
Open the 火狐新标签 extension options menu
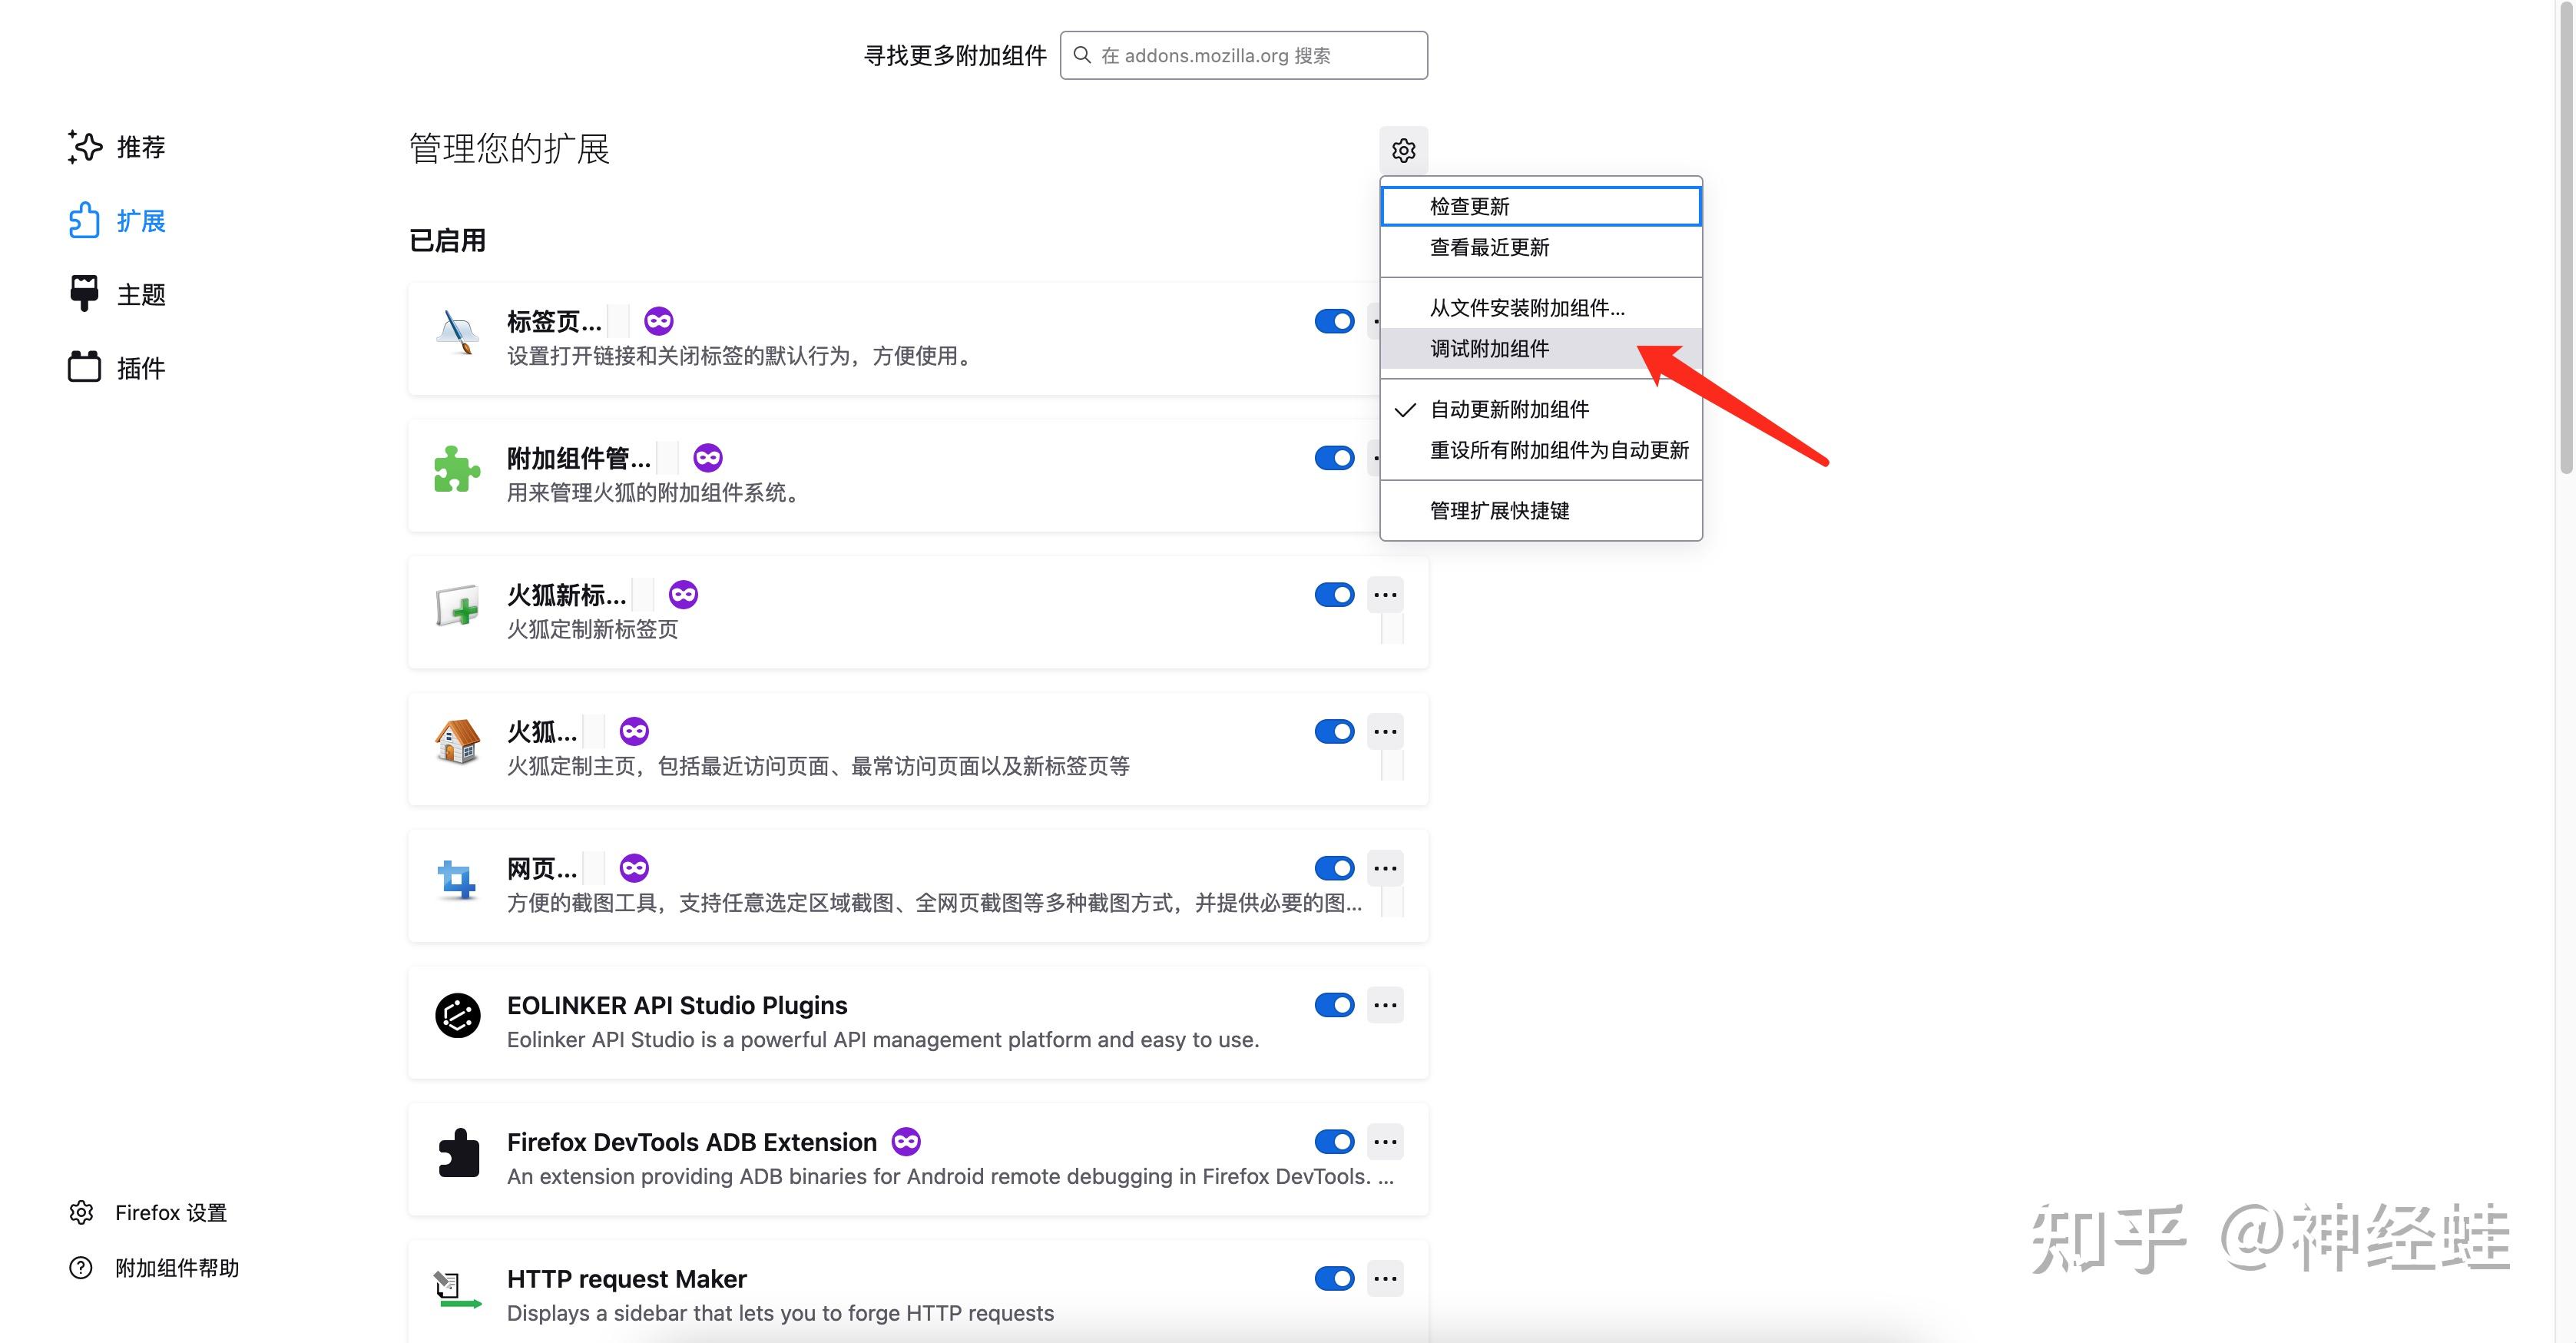tap(1386, 594)
